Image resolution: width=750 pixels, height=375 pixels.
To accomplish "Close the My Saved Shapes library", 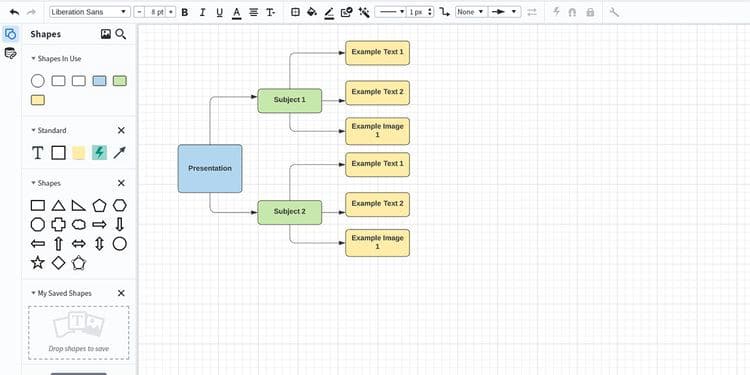I will click(121, 293).
